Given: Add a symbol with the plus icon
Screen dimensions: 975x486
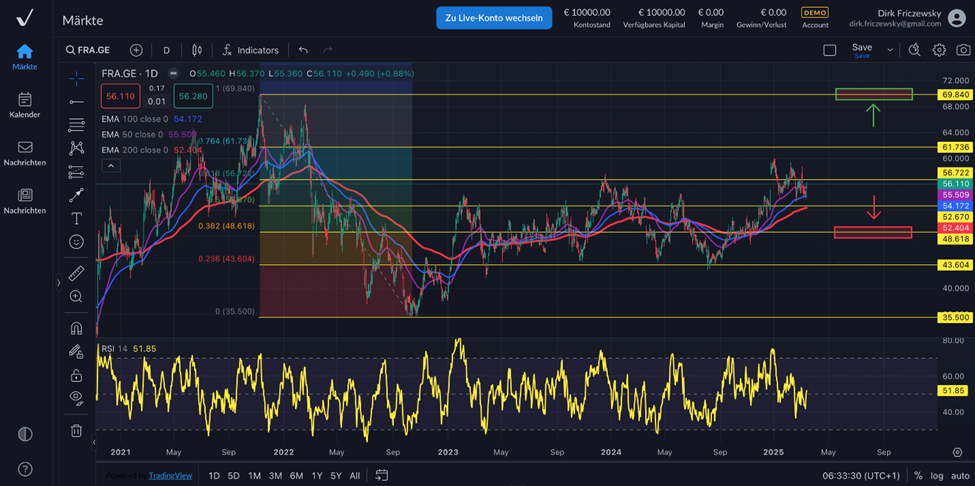Looking at the screenshot, I should click(x=136, y=50).
